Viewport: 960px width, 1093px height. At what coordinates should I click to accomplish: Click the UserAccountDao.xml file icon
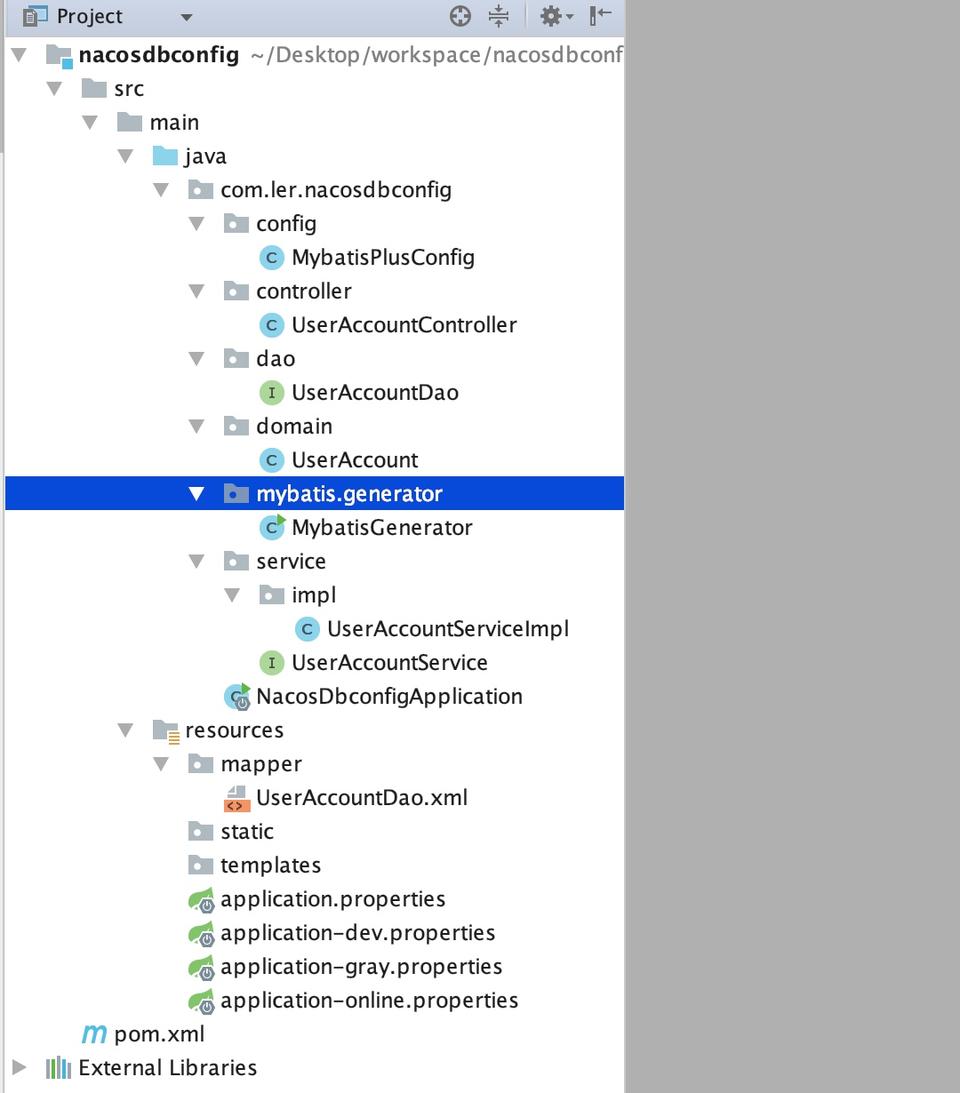pos(236,798)
